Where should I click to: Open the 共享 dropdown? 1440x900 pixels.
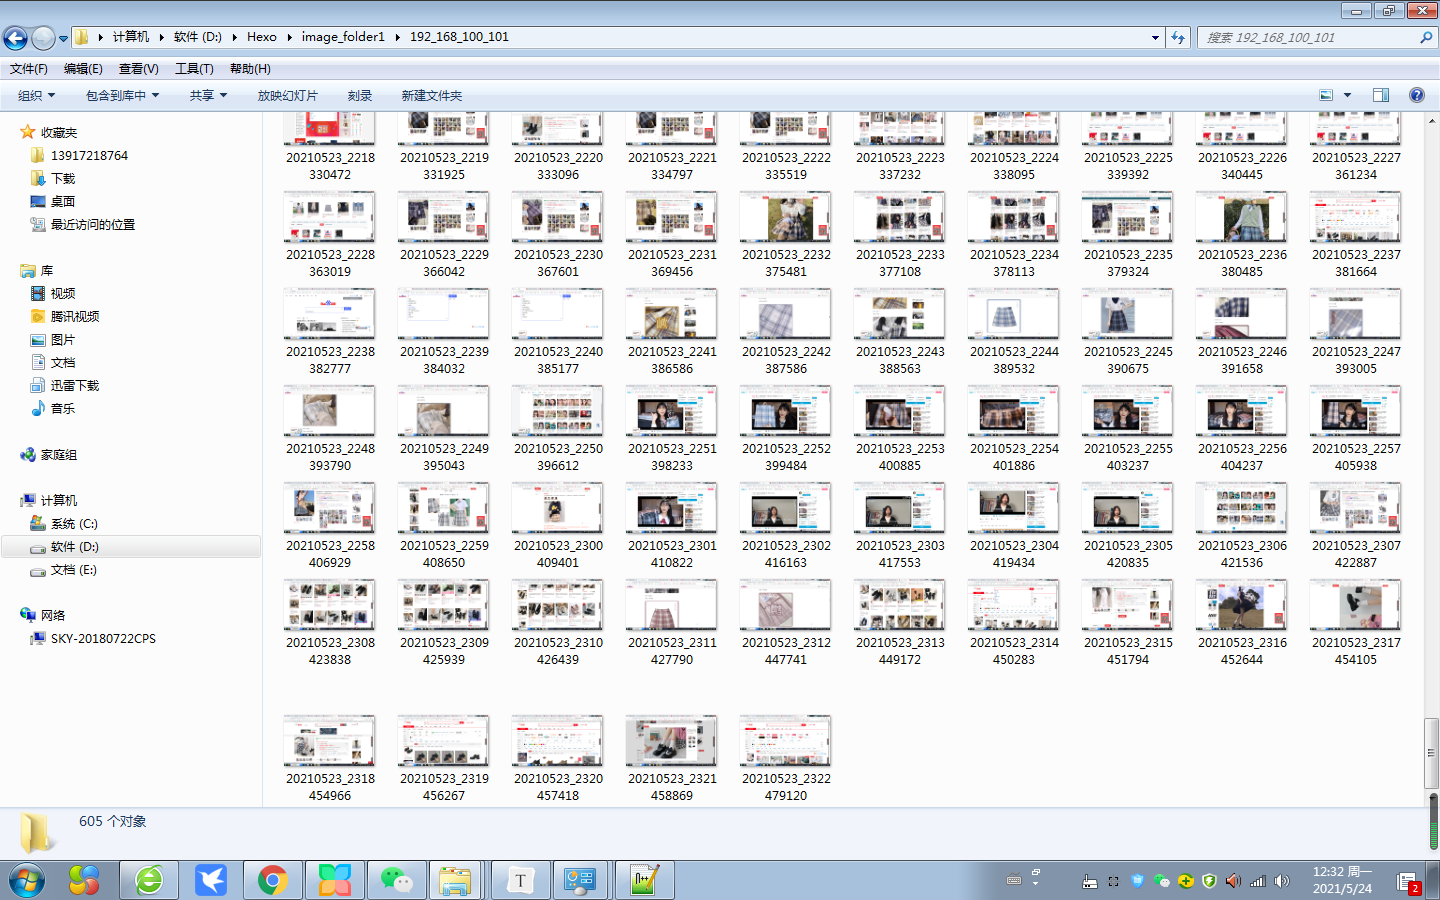(209, 96)
